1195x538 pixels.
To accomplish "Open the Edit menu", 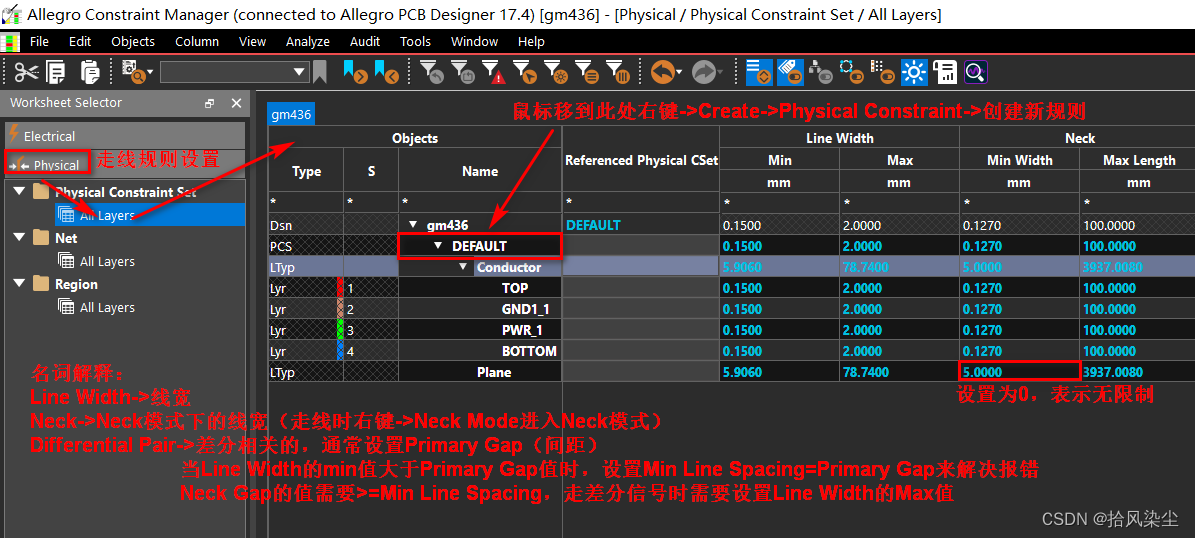I will pos(80,42).
